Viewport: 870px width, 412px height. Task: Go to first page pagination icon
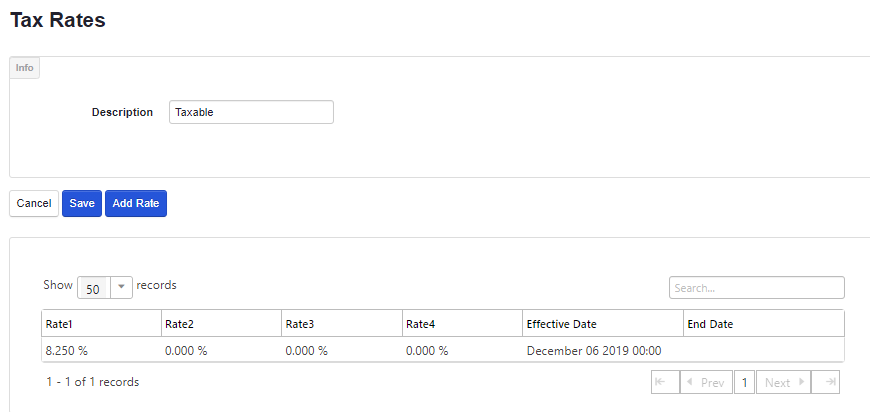[664, 382]
